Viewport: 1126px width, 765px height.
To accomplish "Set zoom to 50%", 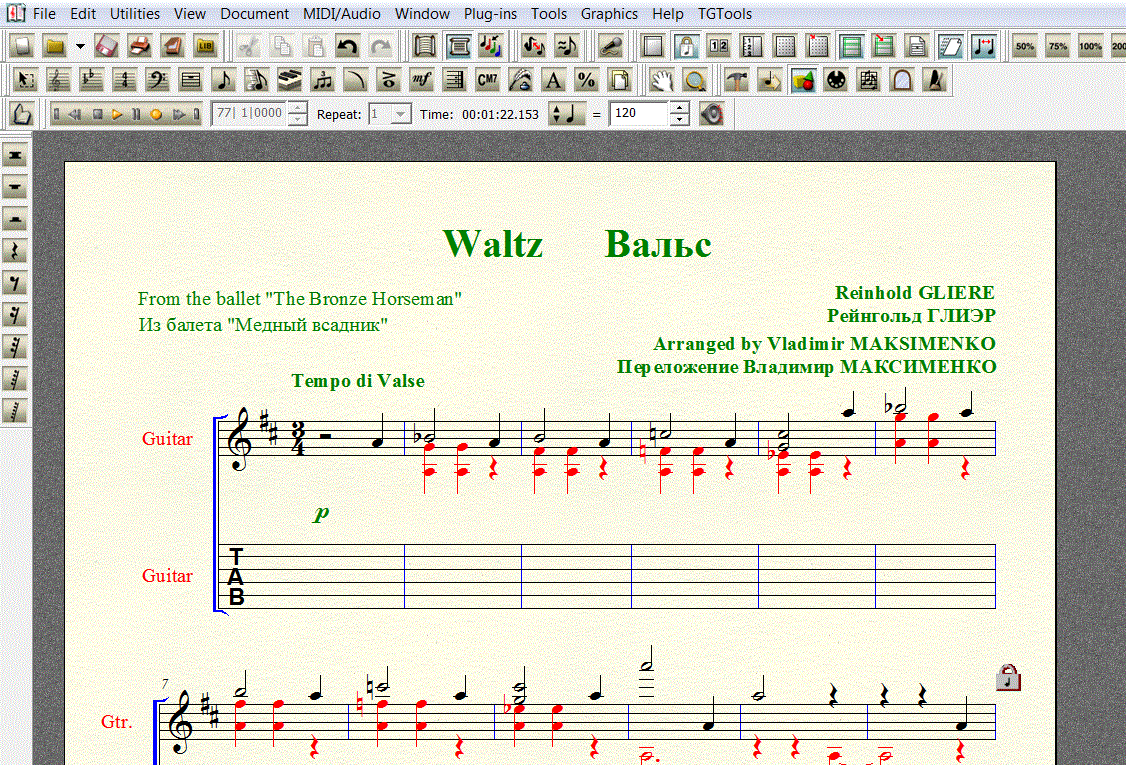I will pyautogui.click(x=1025, y=47).
